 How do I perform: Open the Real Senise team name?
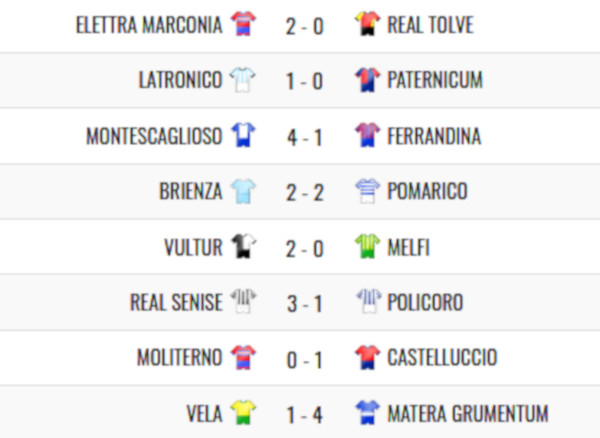coord(176,302)
